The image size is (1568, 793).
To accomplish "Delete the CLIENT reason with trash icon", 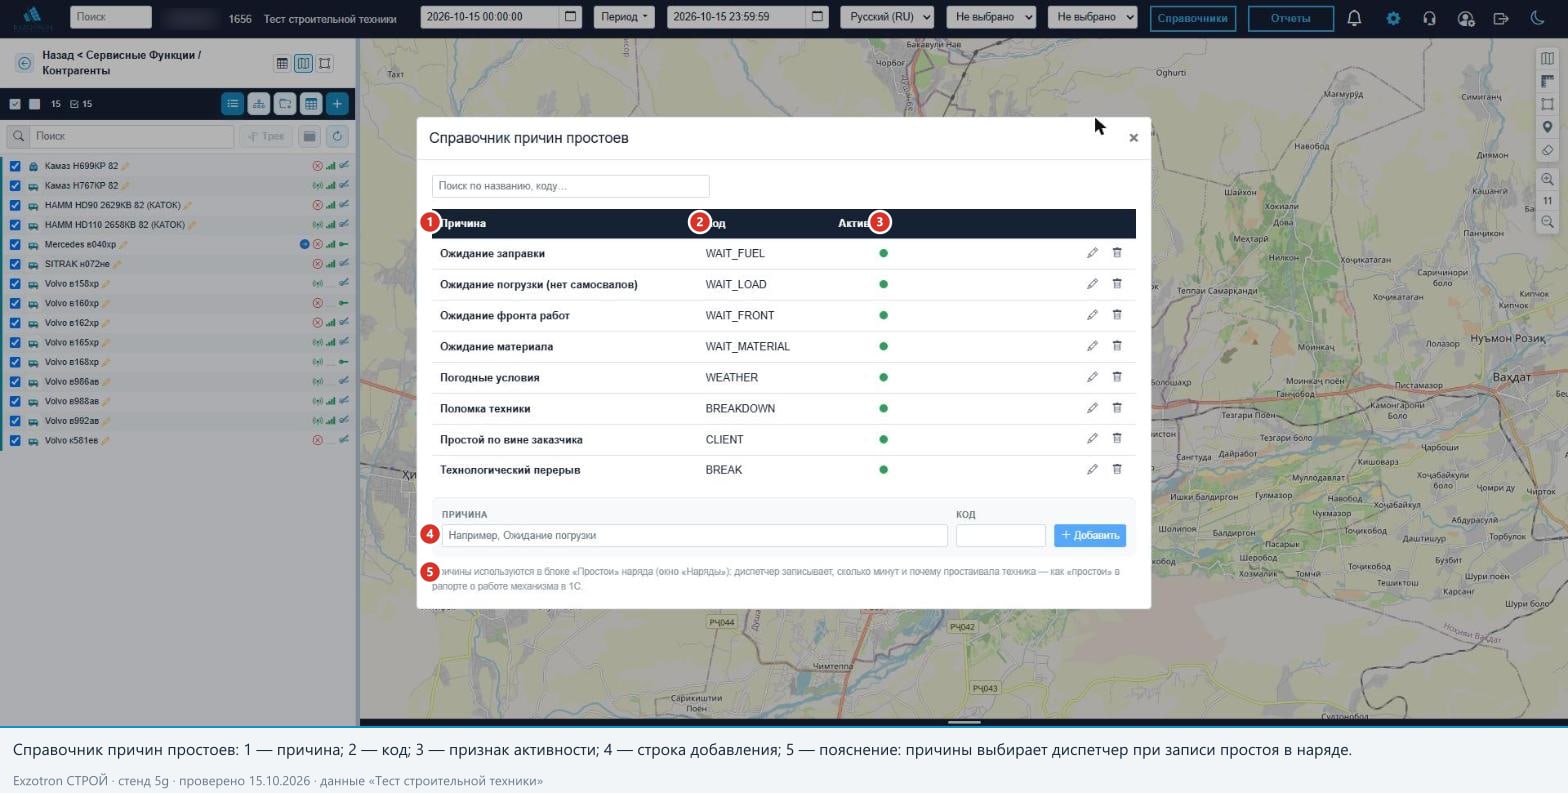I will coord(1117,439).
